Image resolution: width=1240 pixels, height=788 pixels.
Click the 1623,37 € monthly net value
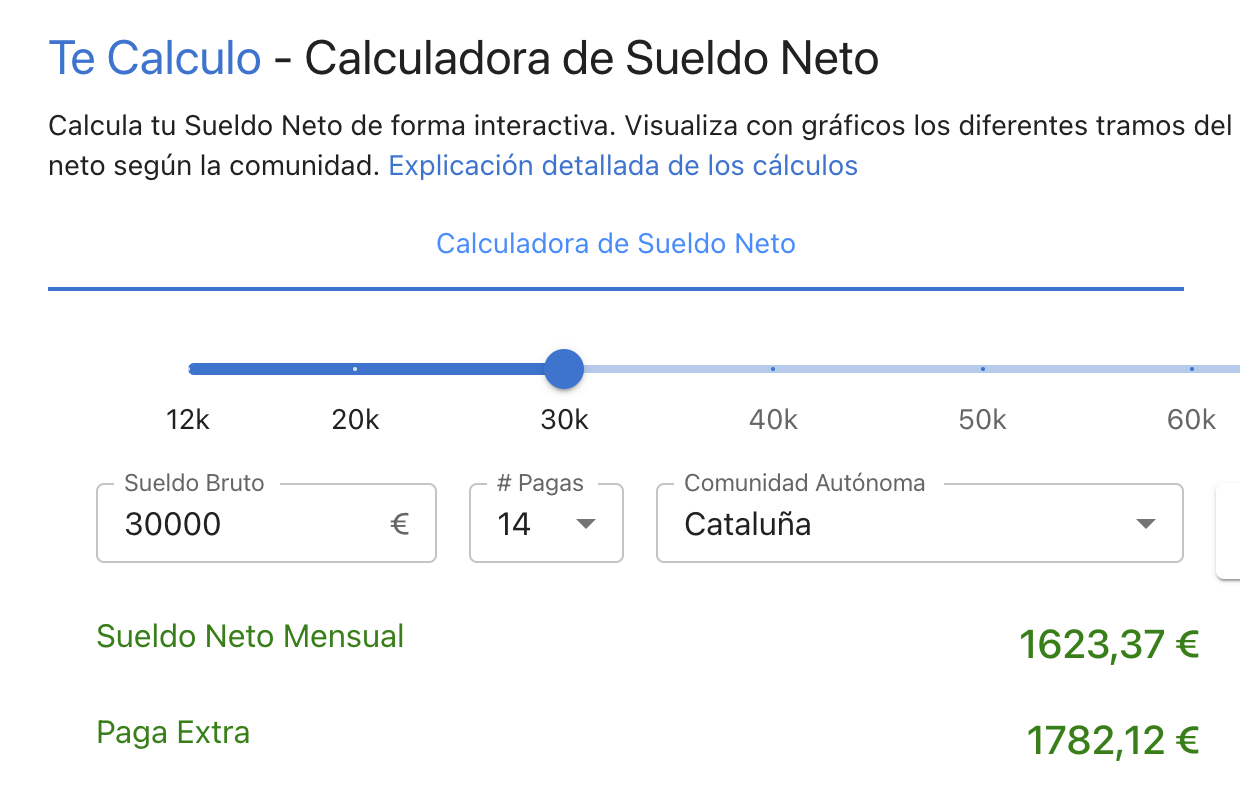pyautogui.click(x=1109, y=644)
